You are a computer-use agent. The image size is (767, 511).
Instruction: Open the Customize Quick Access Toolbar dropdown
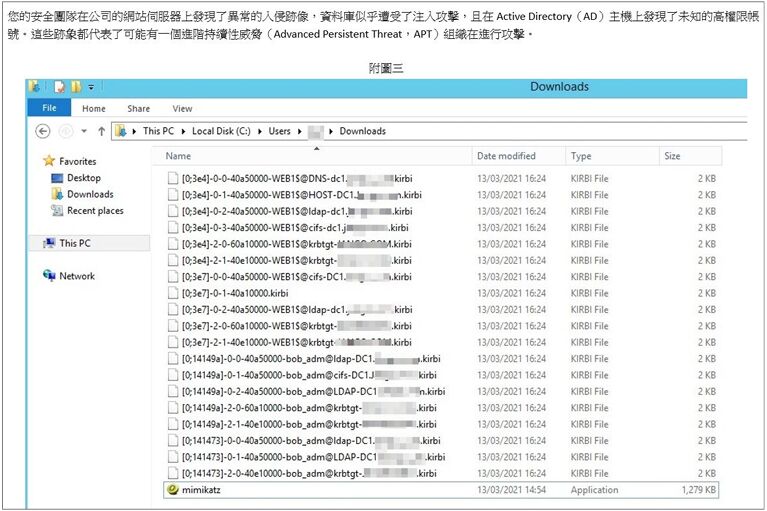click(91, 87)
